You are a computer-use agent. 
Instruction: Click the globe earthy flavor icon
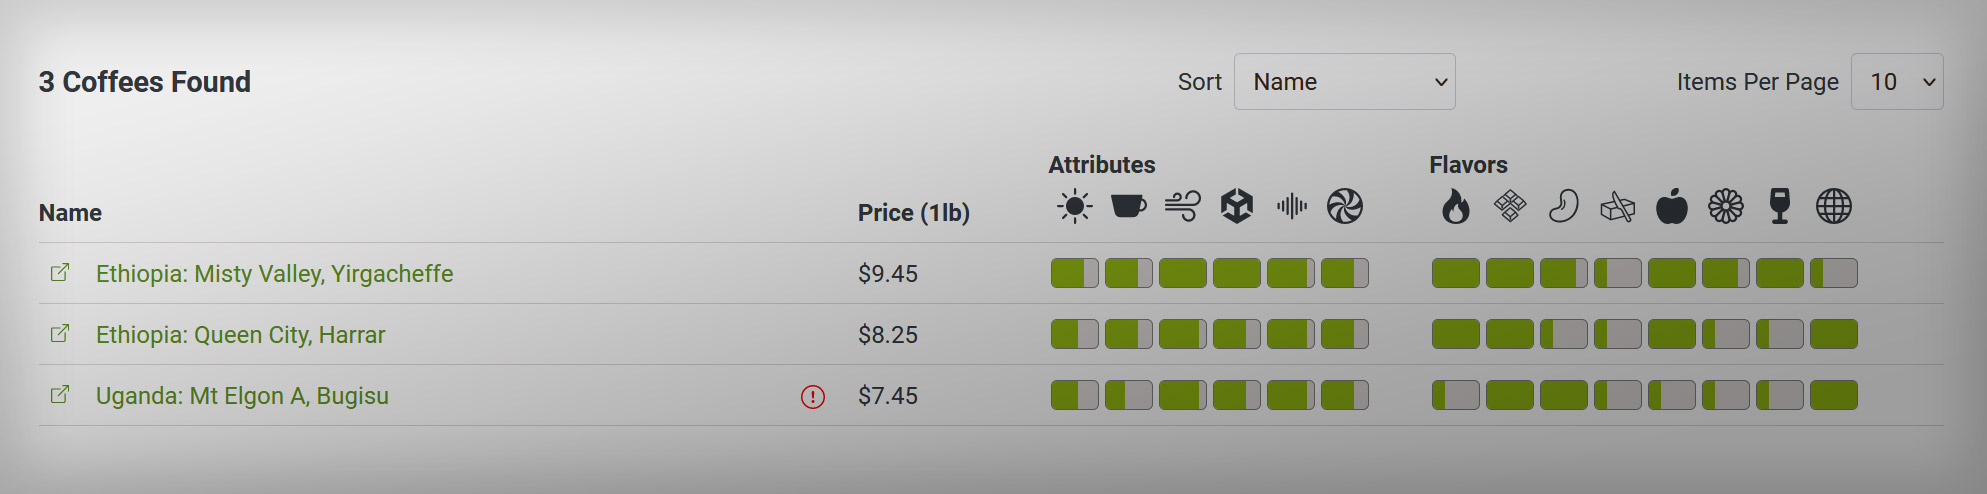point(1834,207)
